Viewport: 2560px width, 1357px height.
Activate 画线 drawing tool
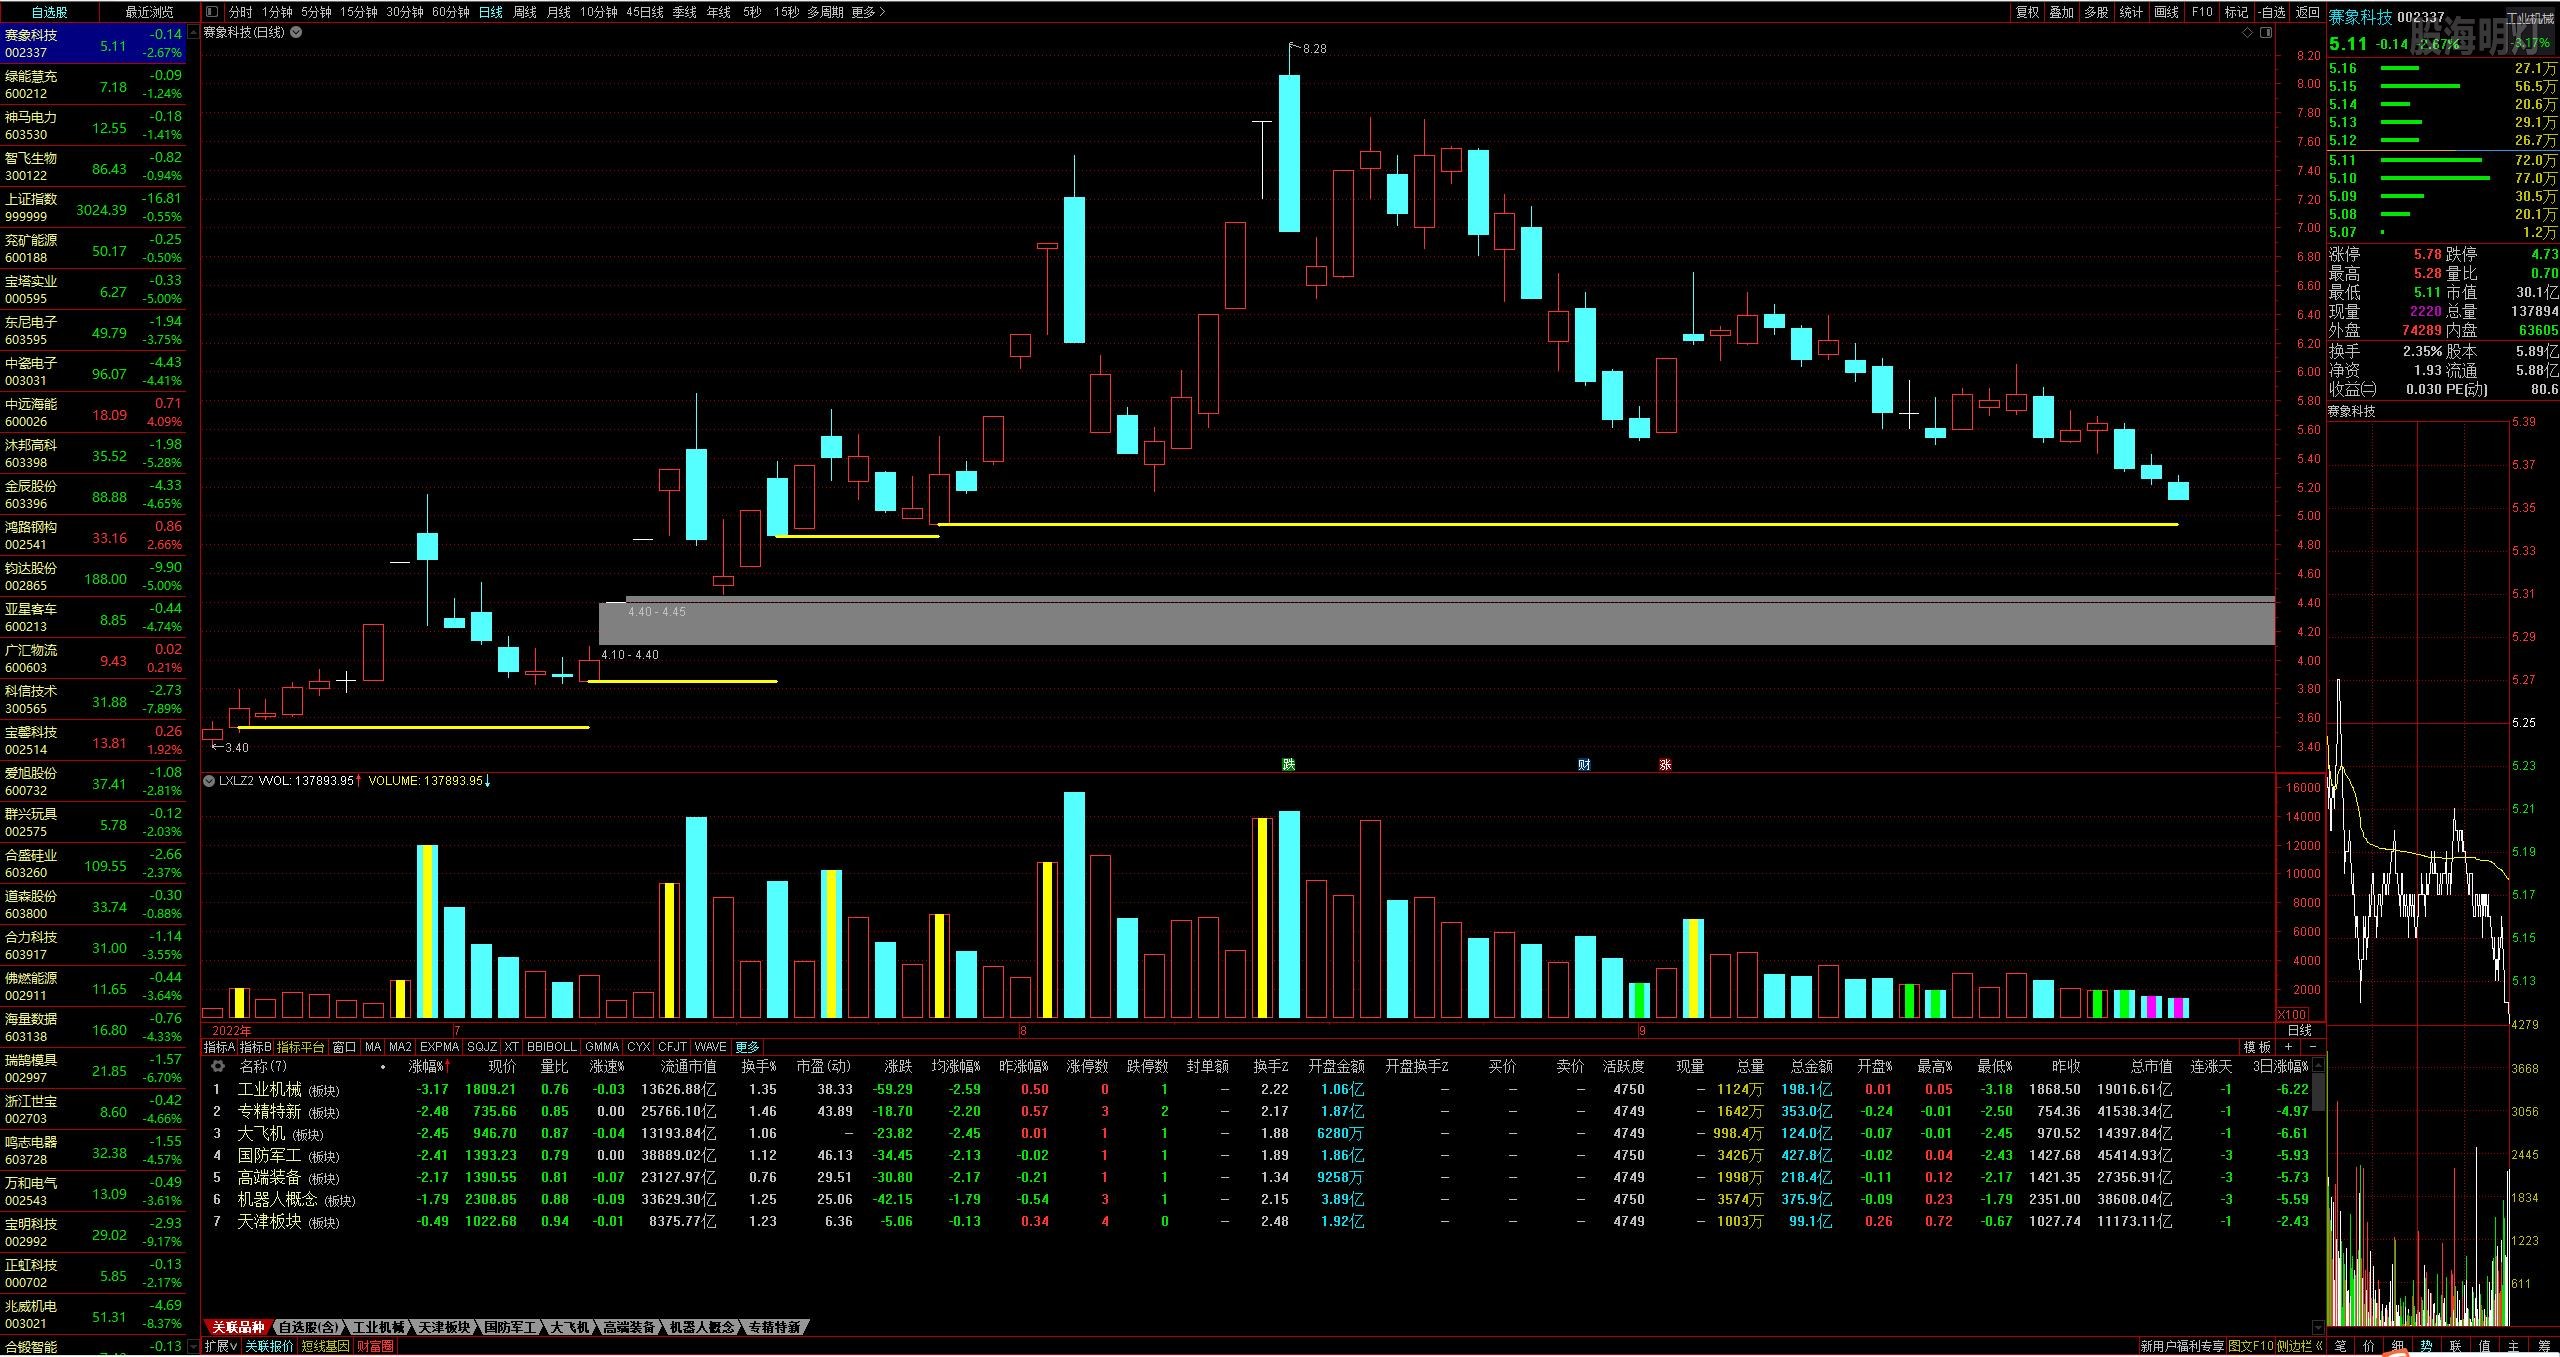click(2166, 12)
